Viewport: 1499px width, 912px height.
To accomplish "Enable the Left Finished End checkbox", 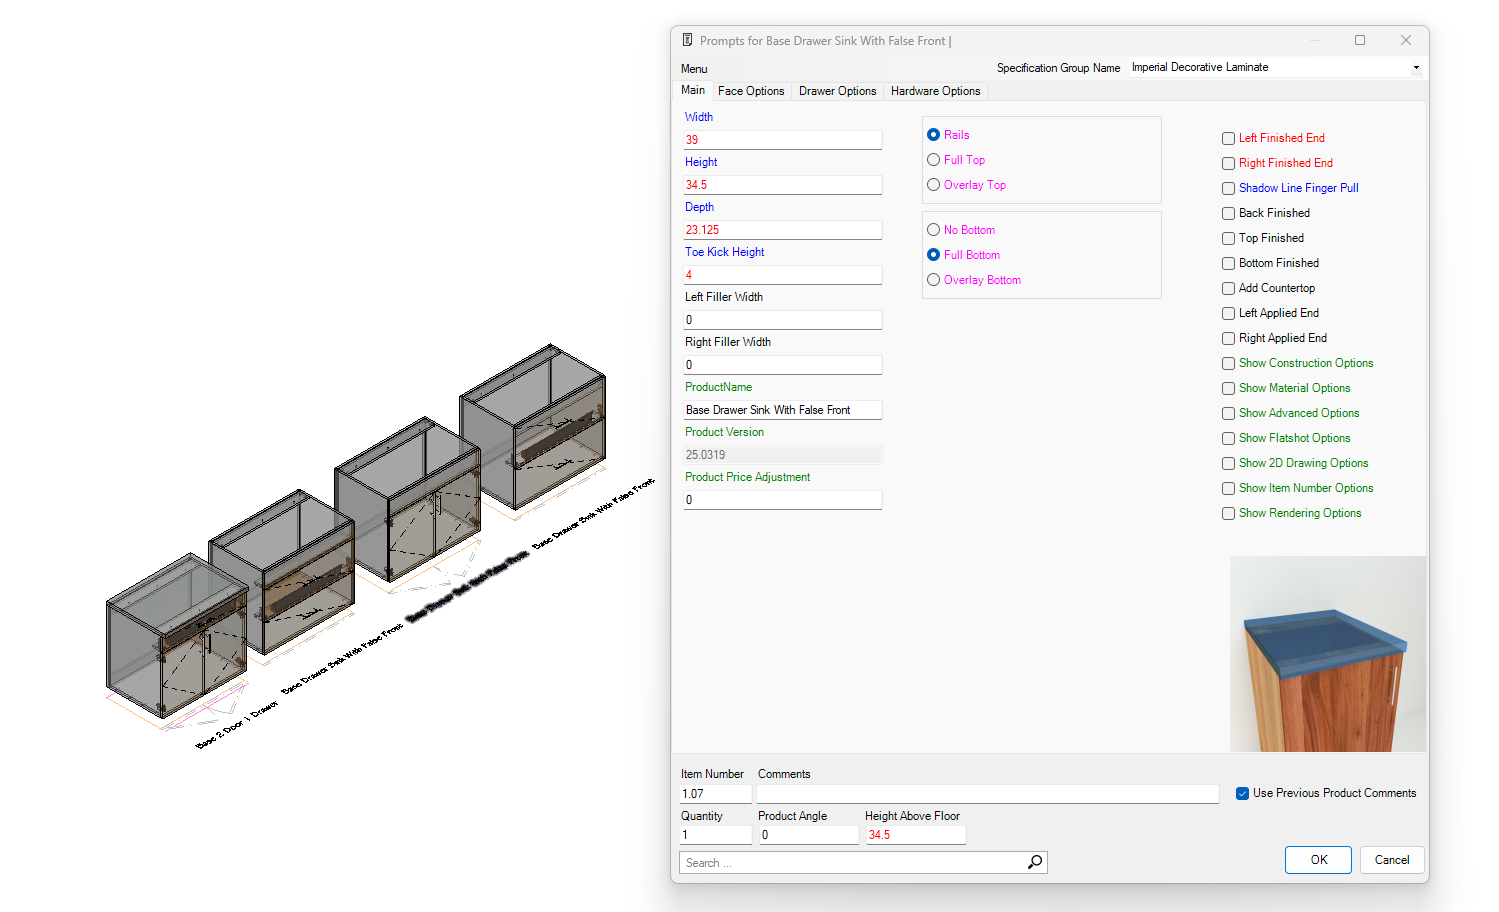I will pos(1228,139).
